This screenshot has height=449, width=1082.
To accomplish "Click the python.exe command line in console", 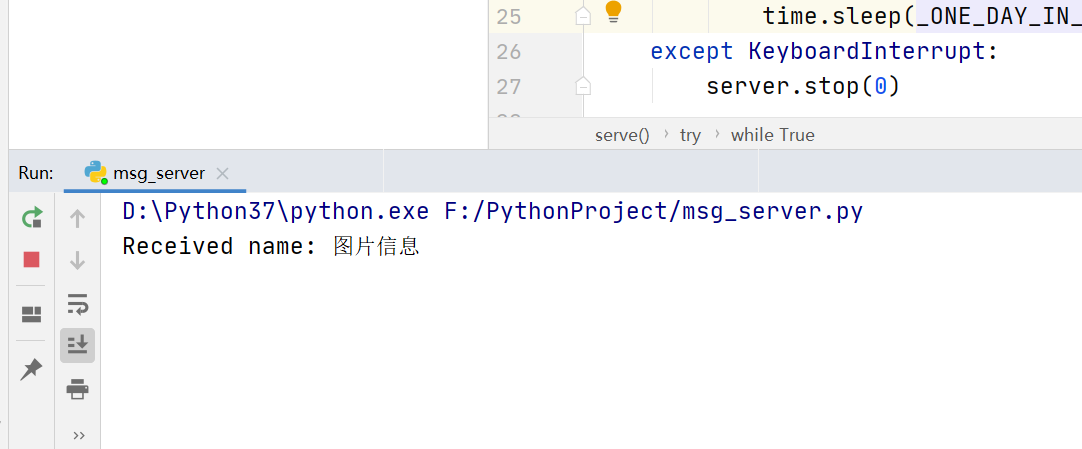I will tap(493, 211).
